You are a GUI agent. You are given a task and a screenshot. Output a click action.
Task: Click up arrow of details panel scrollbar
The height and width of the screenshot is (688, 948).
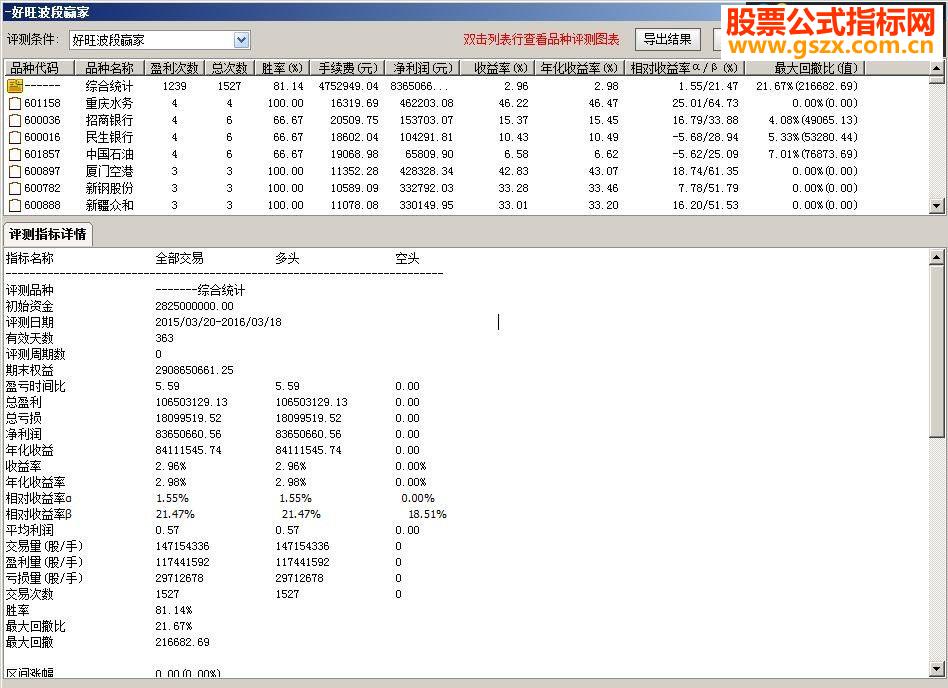[937, 257]
